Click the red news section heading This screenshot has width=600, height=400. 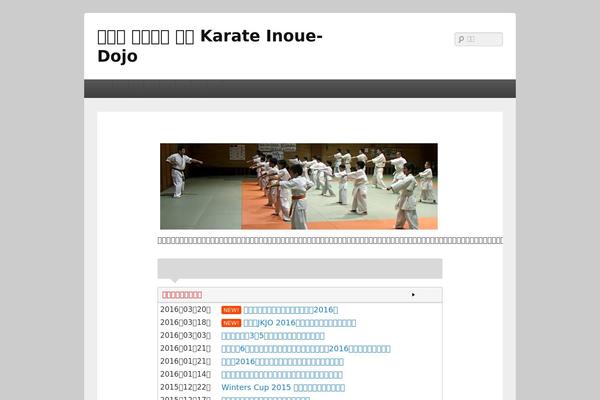click(182, 295)
